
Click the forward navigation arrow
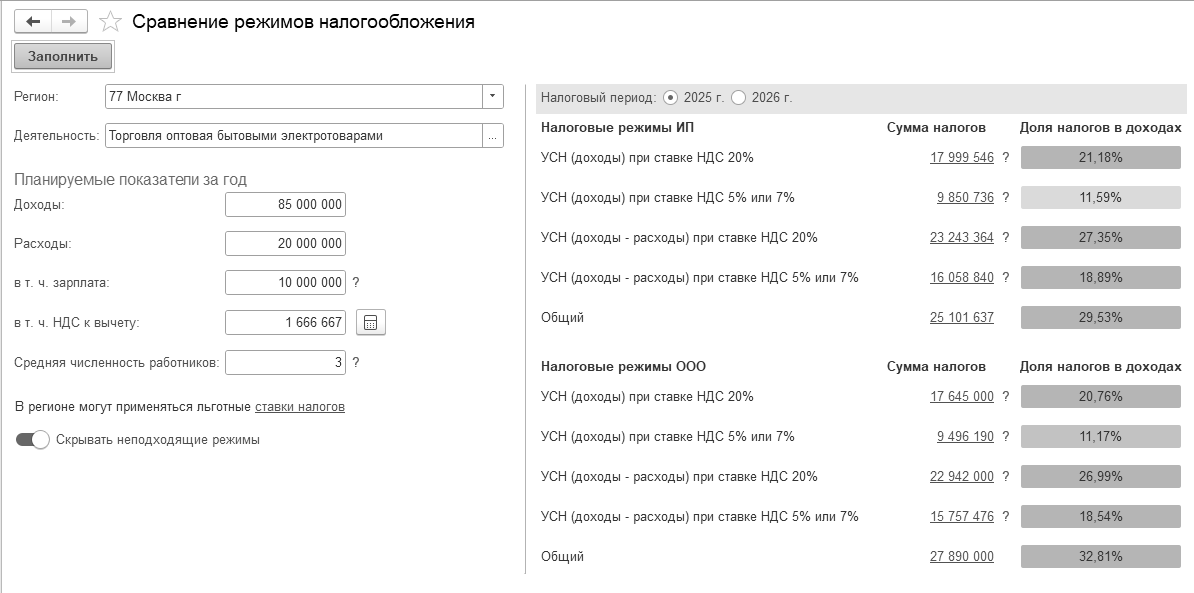click(x=69, y=21)
